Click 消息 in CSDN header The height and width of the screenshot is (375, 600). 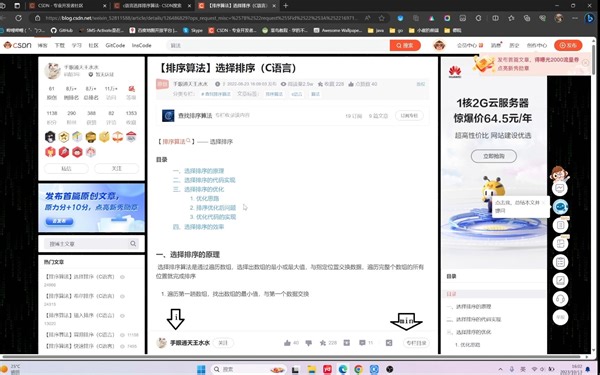(x=496, y=45)
